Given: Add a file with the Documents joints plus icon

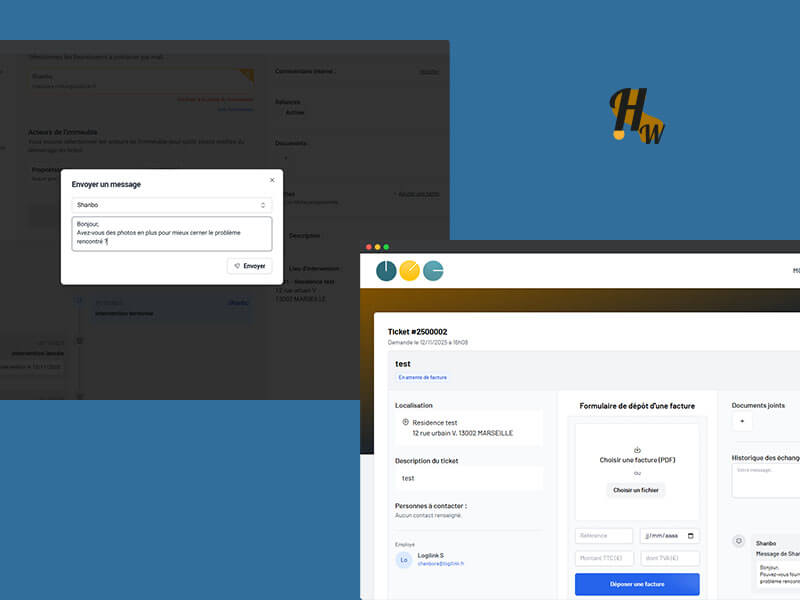Looking at the screenshot, I should tap(742, 420).
